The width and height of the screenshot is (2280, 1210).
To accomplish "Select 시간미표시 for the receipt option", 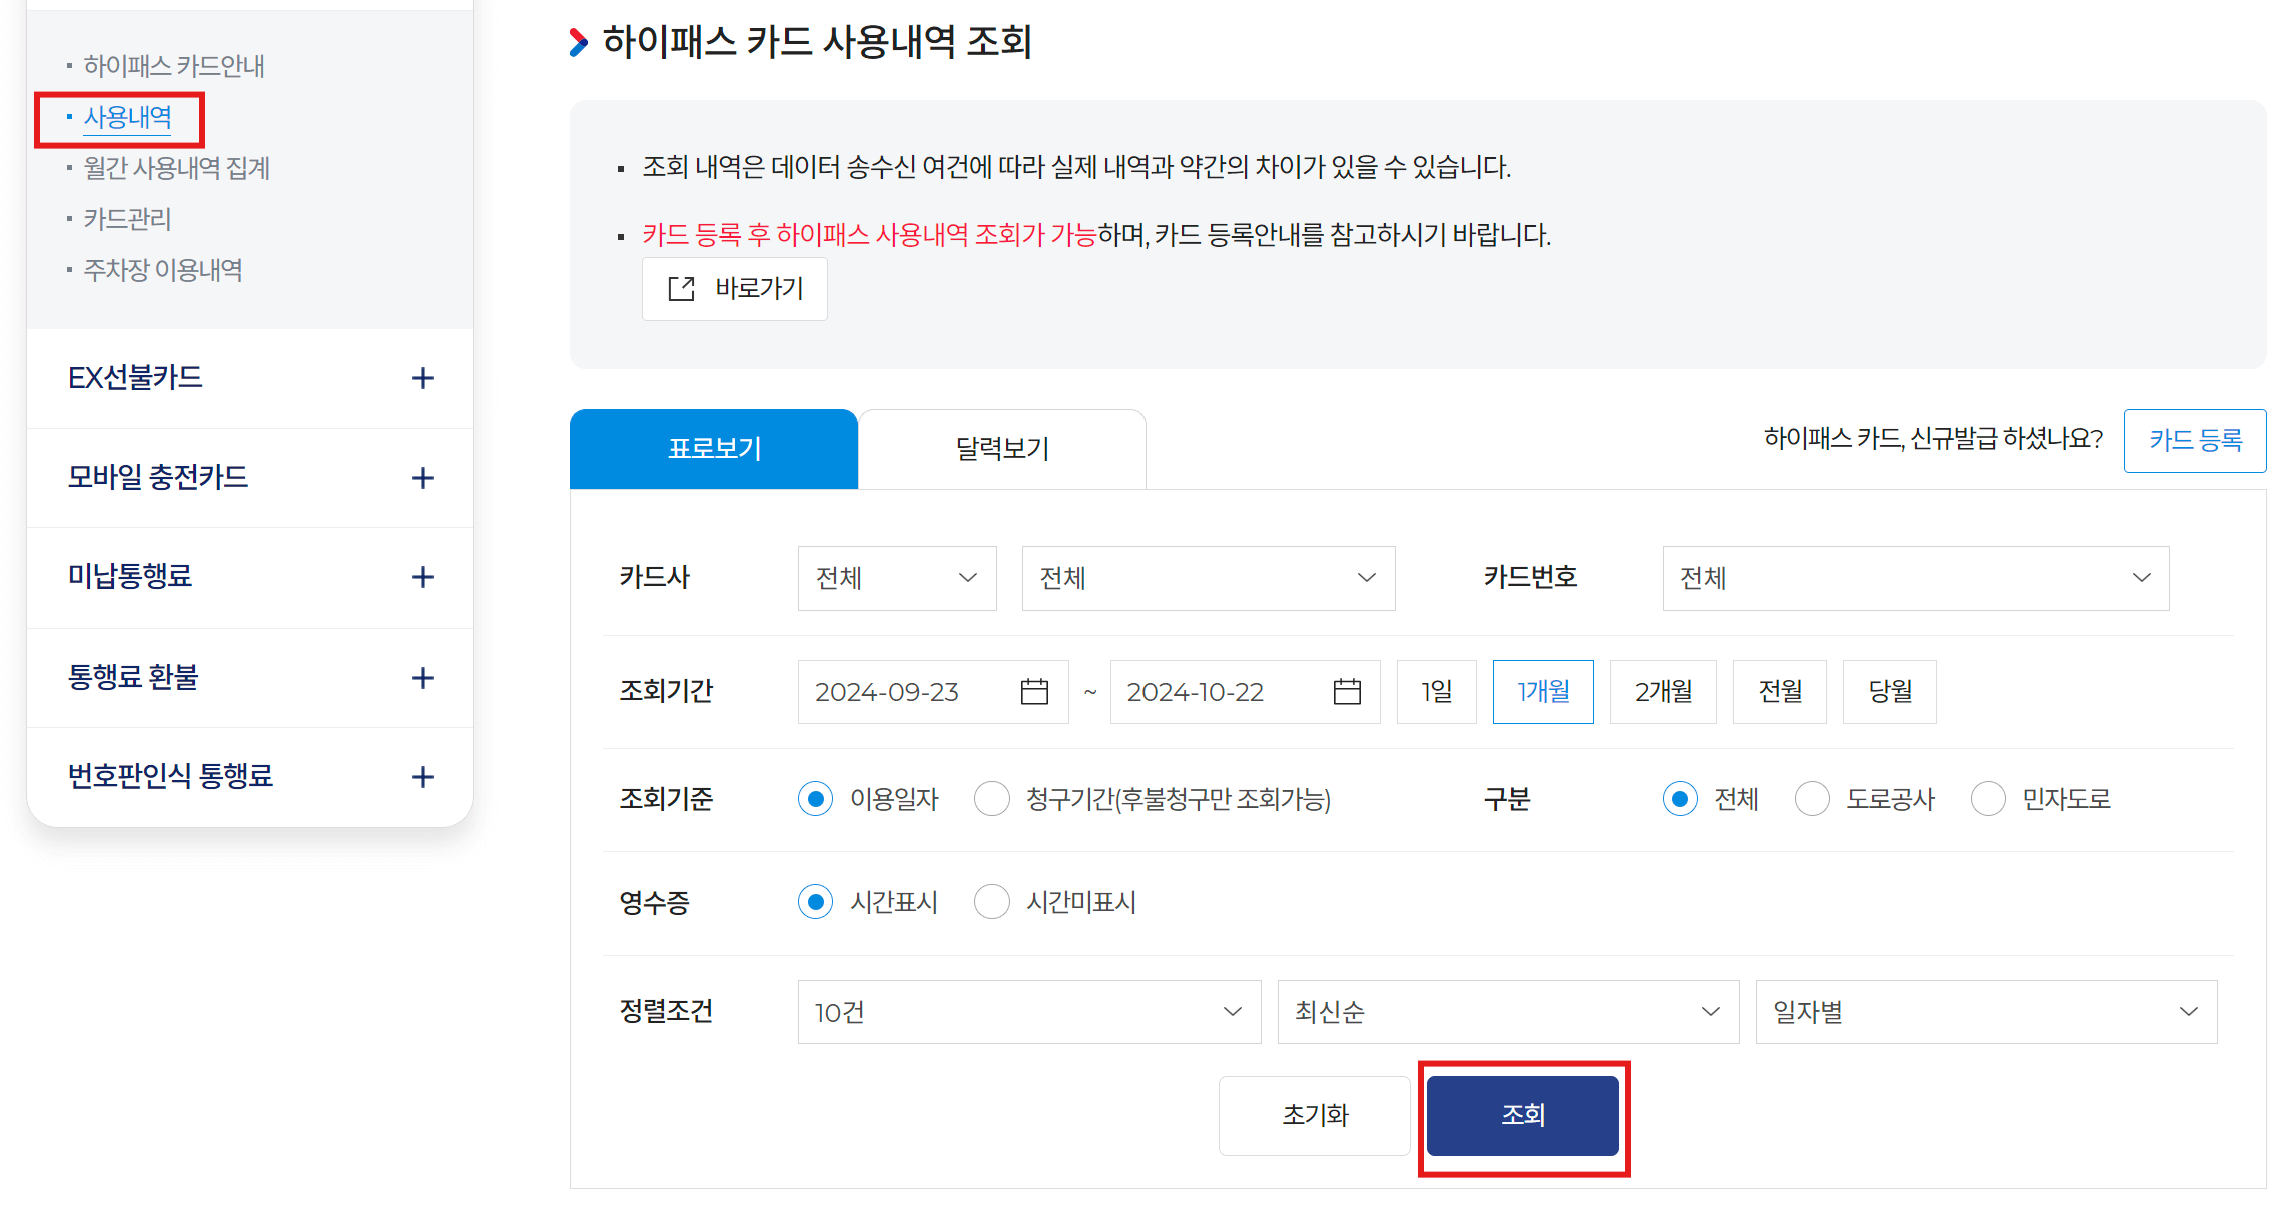I will pos(991,901).
